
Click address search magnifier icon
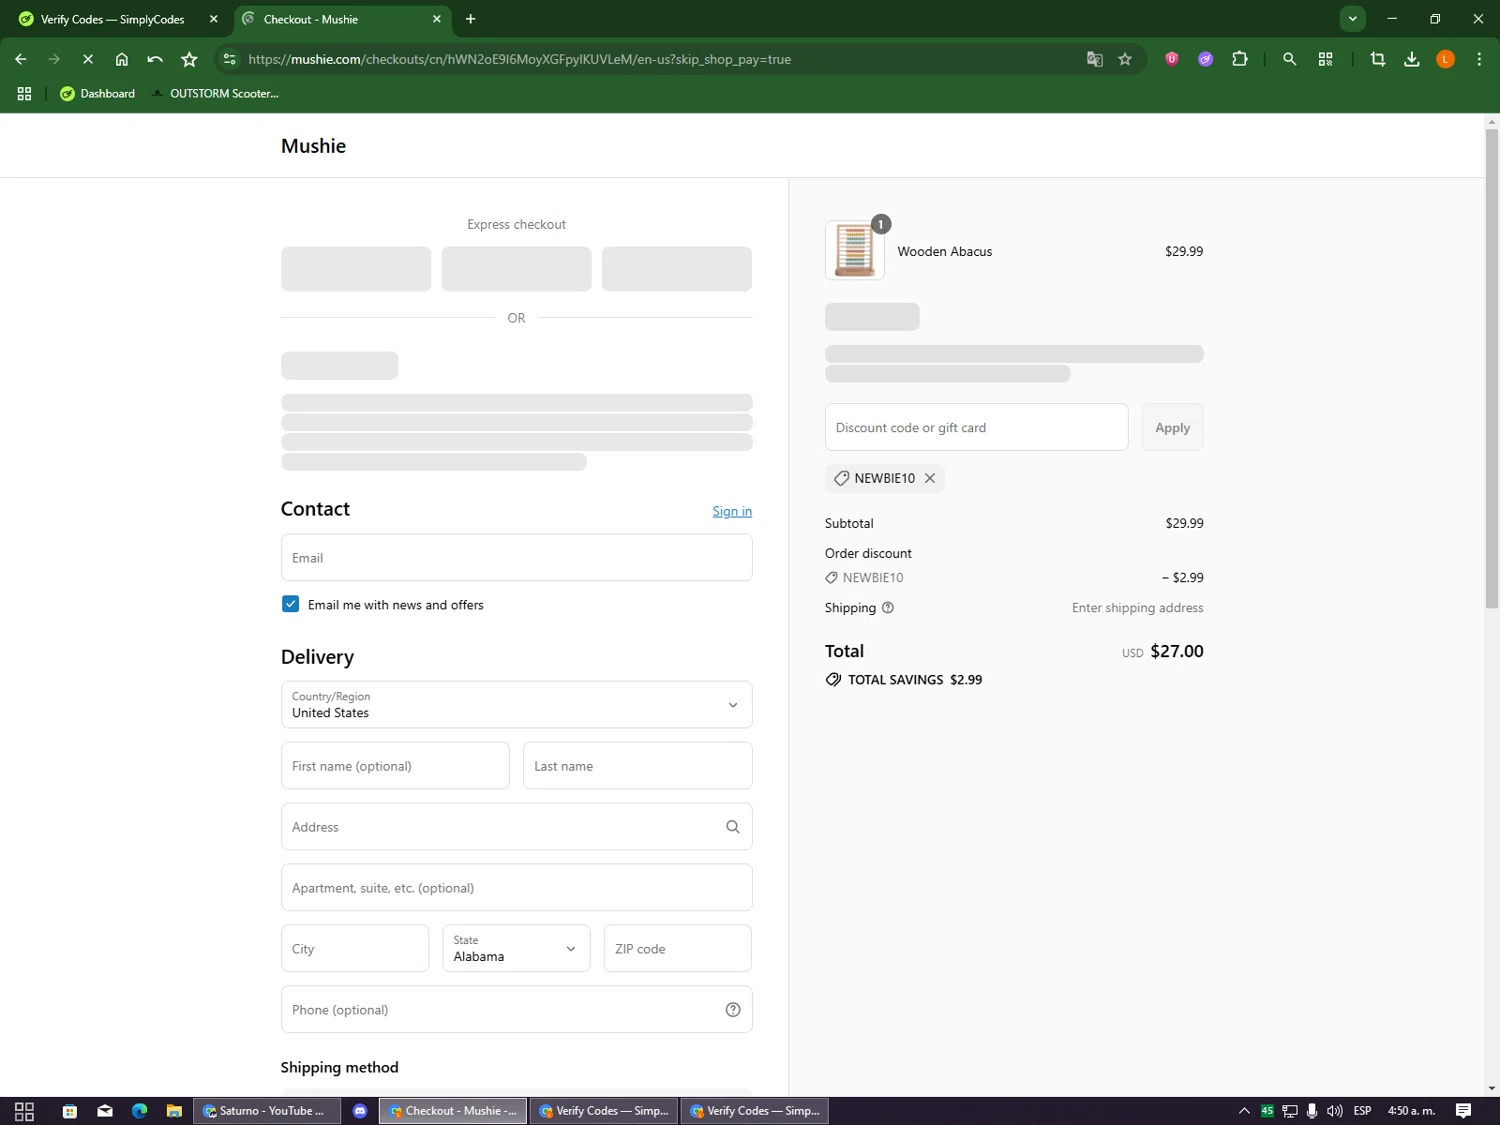tap(733, 827)
